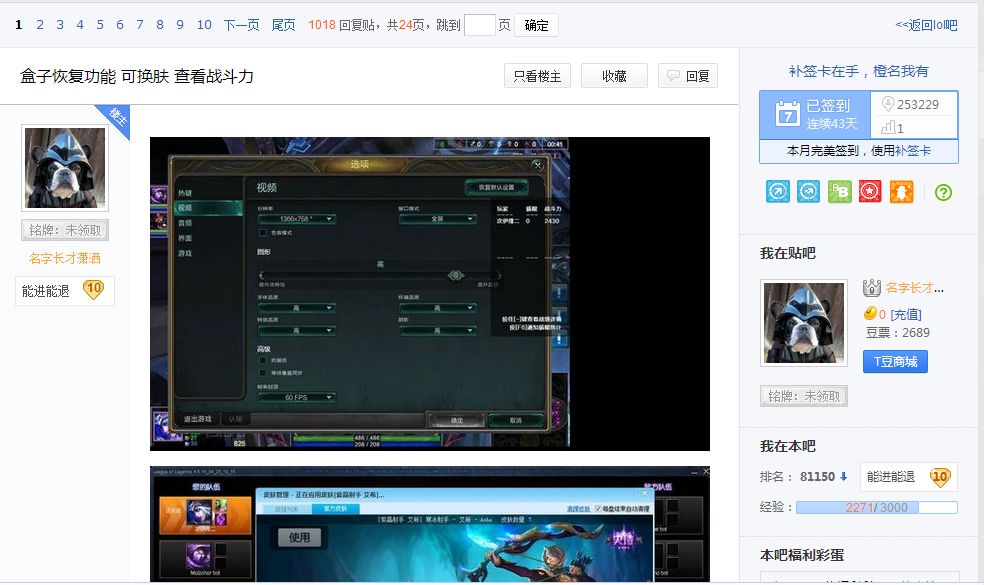984x585 pixels.
Task: Click the 1018 reply count text
Action: [x=322, y=24]
